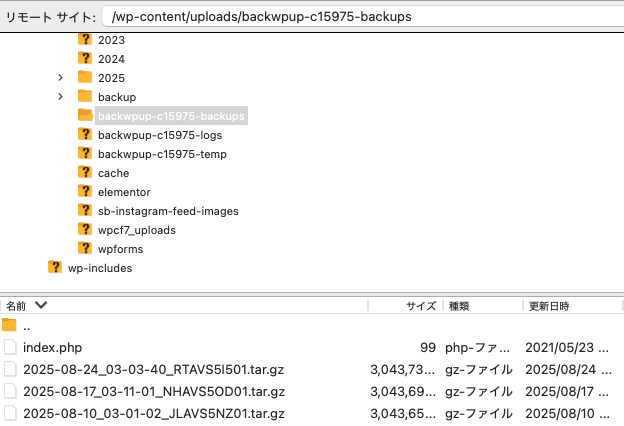This screenshot has width=624, height=426.
Task: Click the index.php file icon
Action: click(x=10, y=347)
